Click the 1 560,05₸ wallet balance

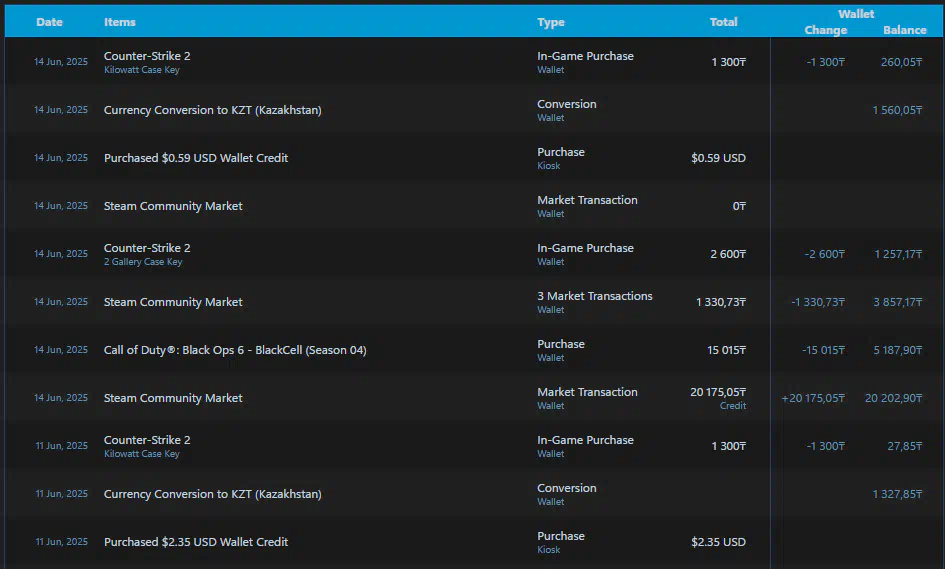click(x=897, y=110)
